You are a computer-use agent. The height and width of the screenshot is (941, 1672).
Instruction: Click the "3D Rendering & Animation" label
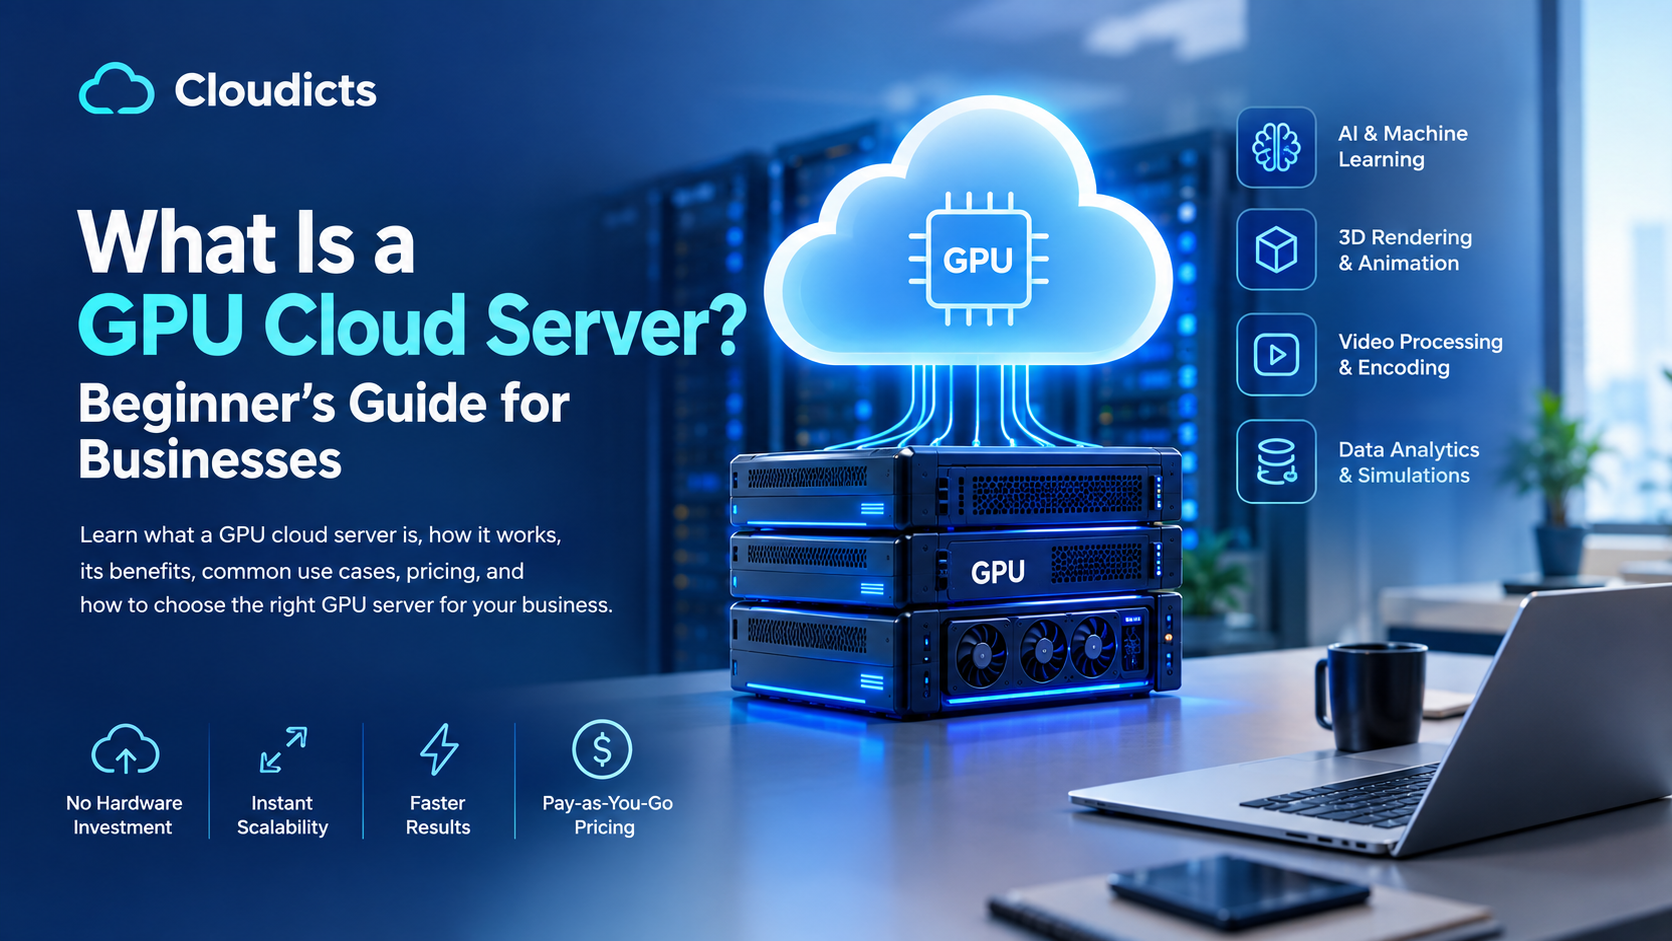pyautogui.click(x=1405, y=250)
